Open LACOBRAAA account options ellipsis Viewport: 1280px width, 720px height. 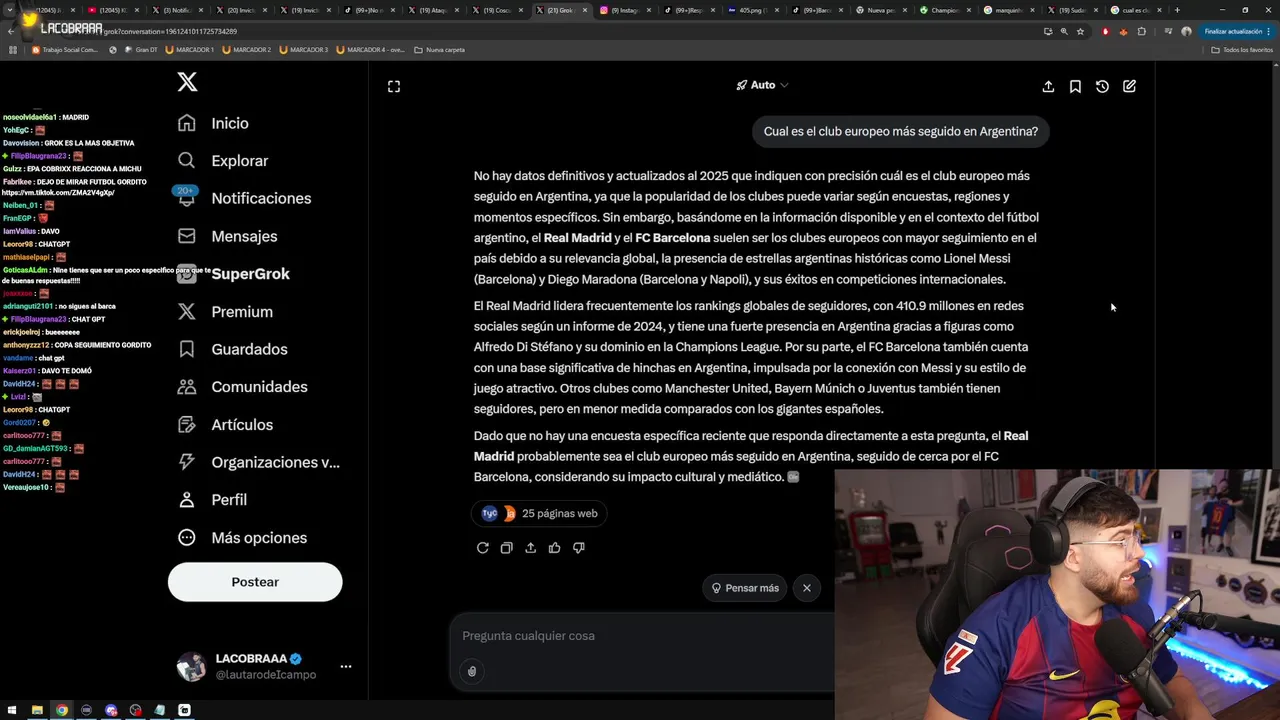(x=345, y=666)
